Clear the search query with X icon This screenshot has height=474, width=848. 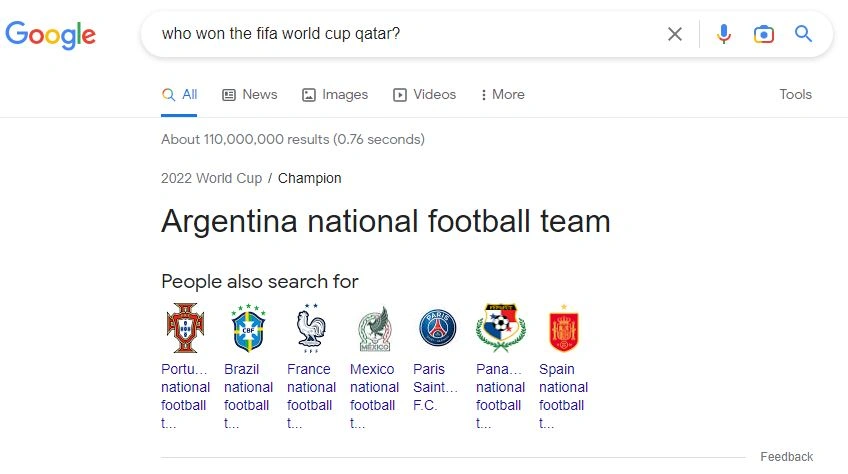click(675, 35)
